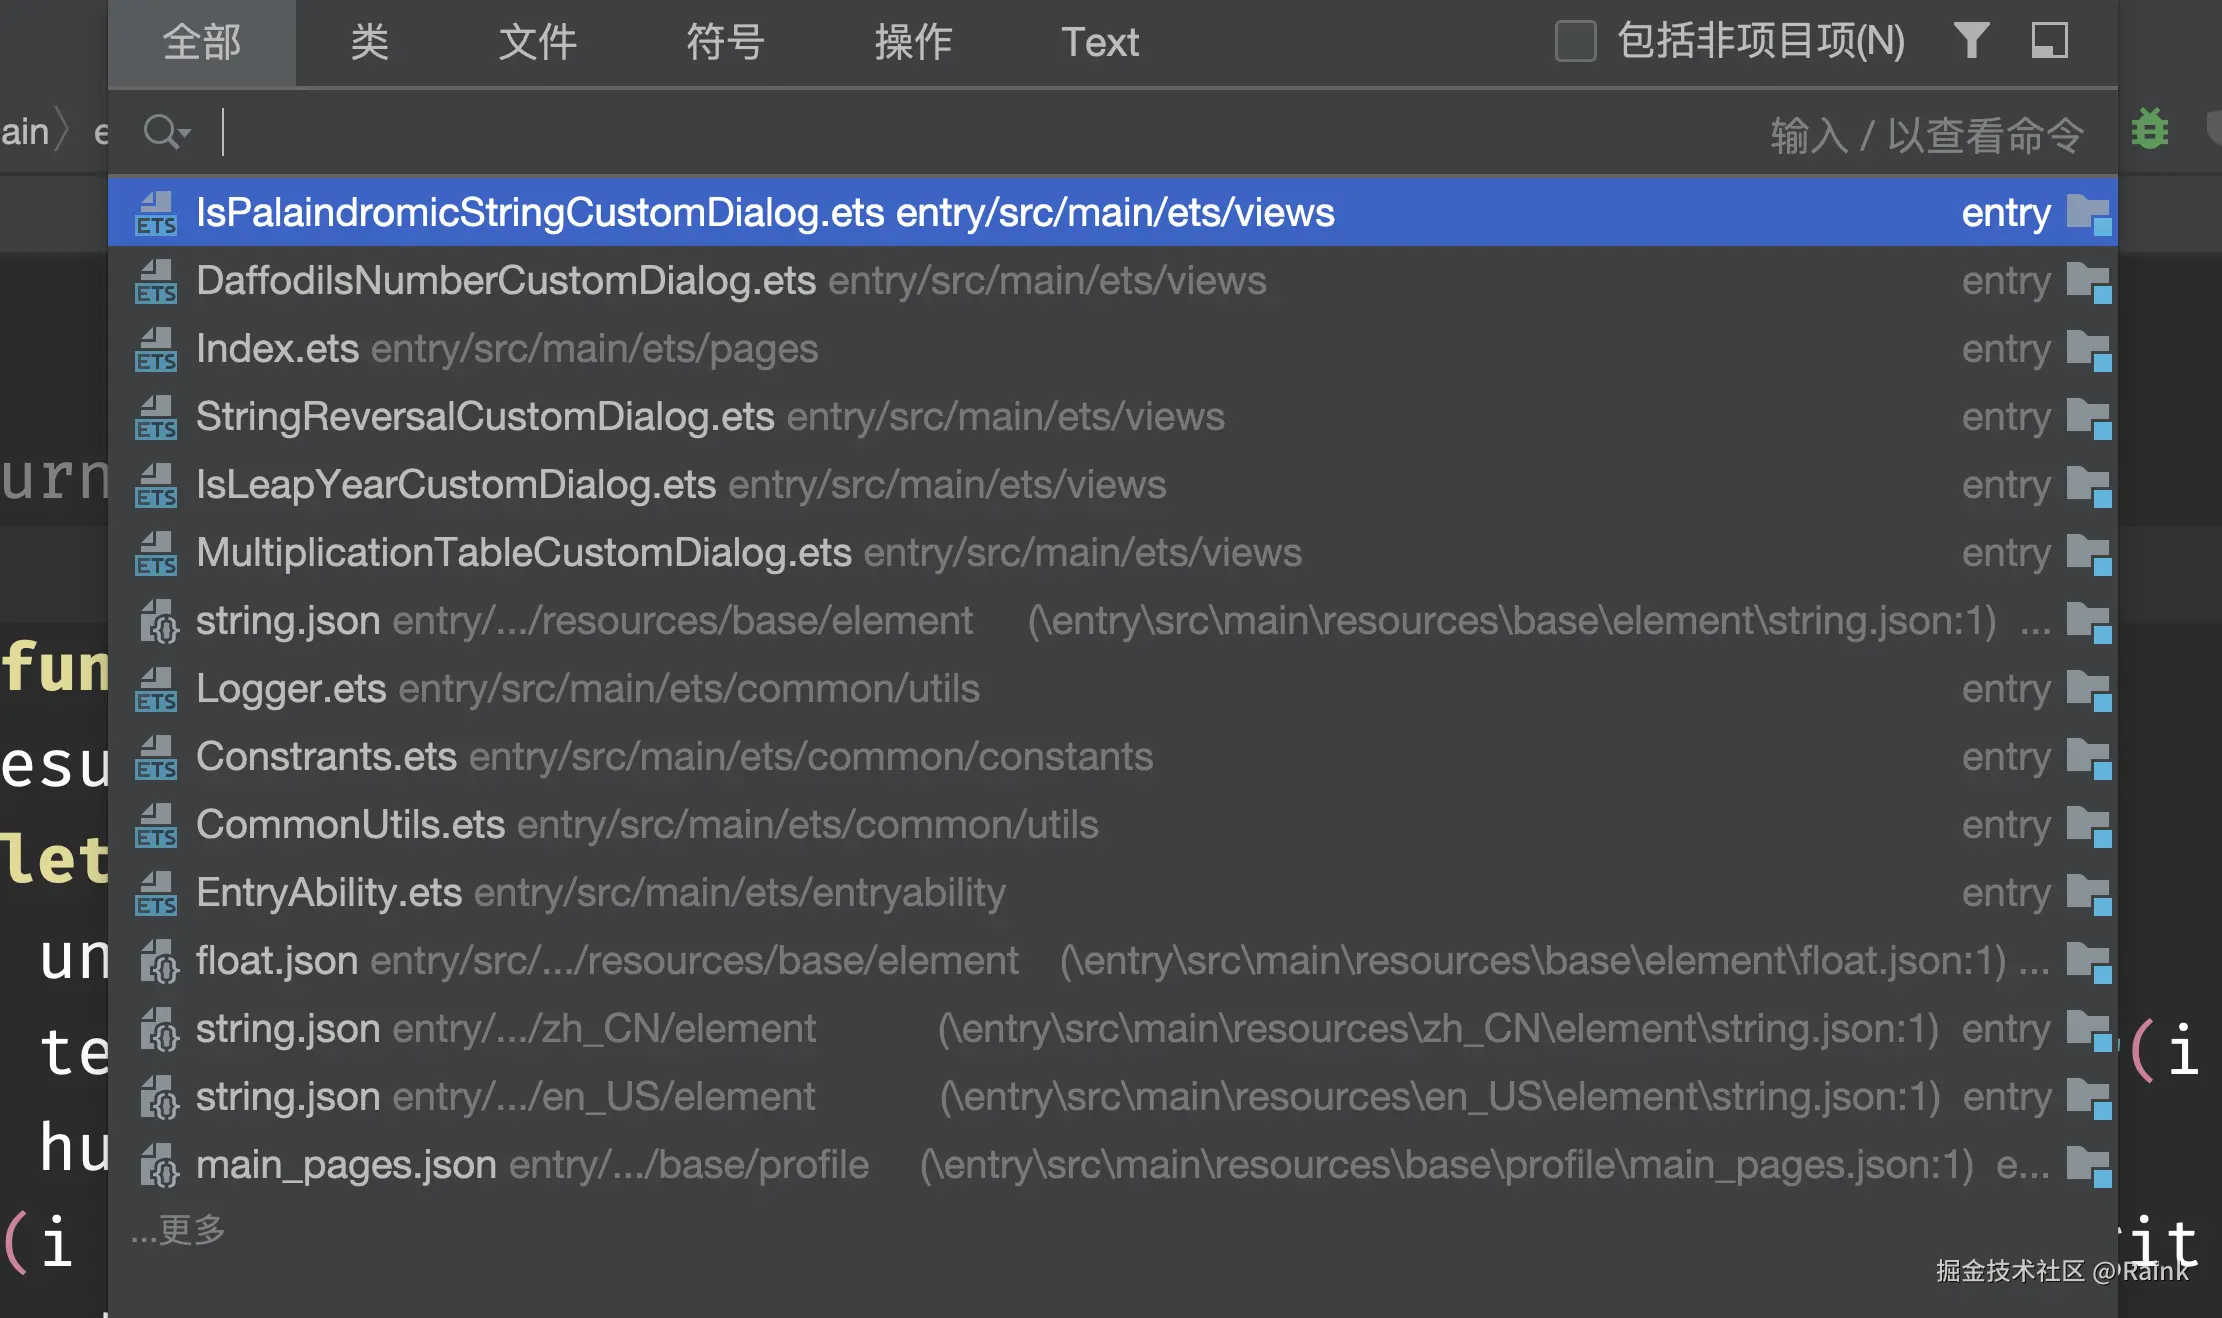This screenshot has height=1318, width=2222.
Task: Click the open in tool window icon
Action: point(2049,41)
